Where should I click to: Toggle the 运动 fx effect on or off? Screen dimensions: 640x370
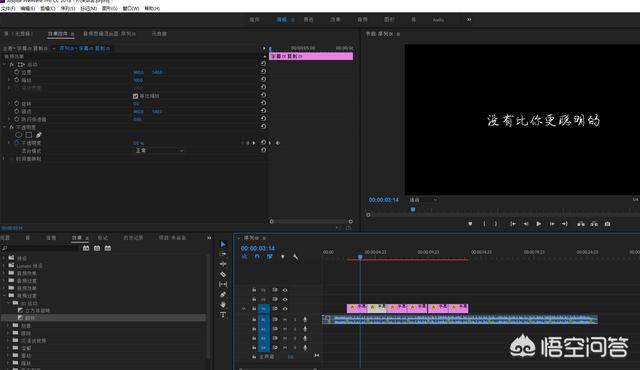point(11,64)
